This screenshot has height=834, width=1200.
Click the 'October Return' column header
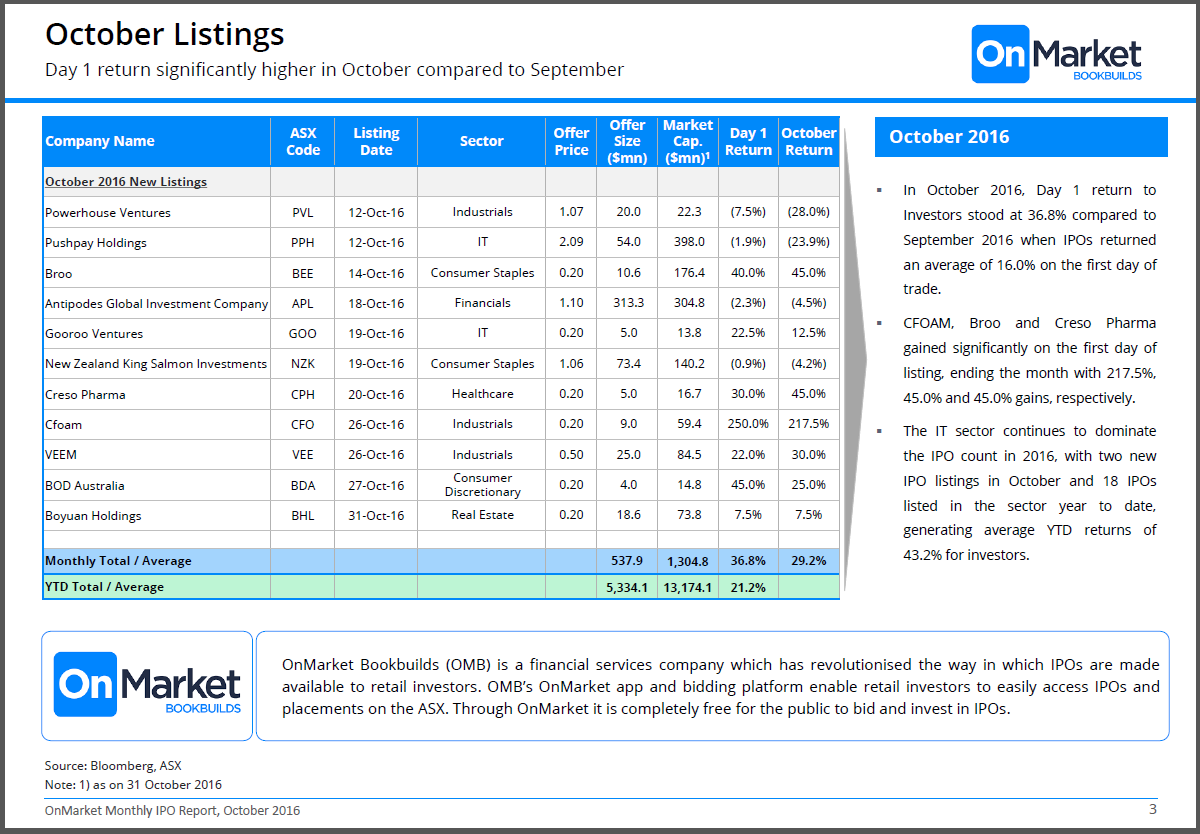(x=809, y=141)
